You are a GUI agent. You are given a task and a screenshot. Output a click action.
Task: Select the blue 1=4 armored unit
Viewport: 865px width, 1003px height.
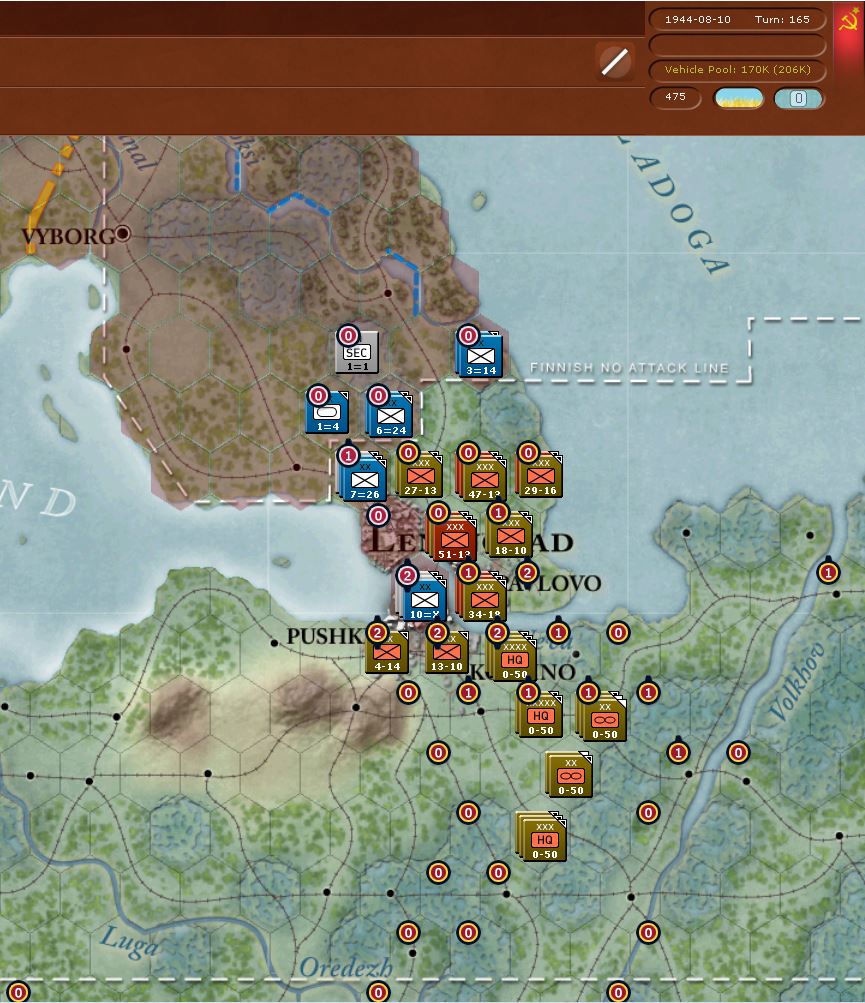coord(328,412)
